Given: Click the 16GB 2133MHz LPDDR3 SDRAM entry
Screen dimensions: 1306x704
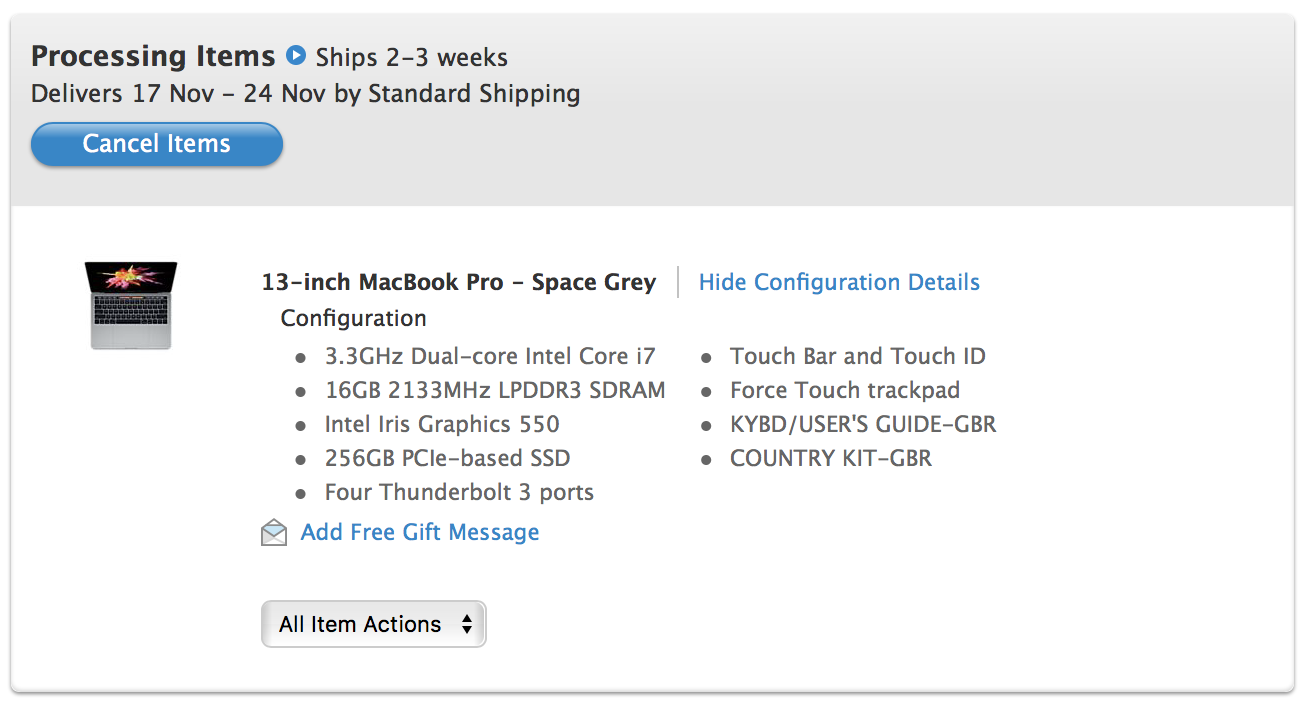Looking at the screenshot, I should pyautogui.click(x=495, y=391).
